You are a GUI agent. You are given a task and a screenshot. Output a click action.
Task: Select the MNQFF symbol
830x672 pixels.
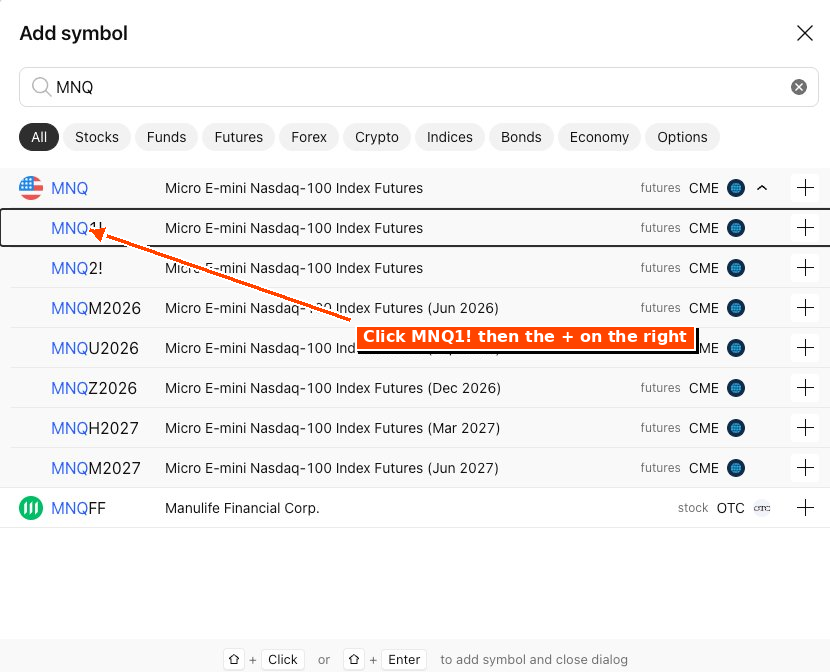[x=78, y=508]
